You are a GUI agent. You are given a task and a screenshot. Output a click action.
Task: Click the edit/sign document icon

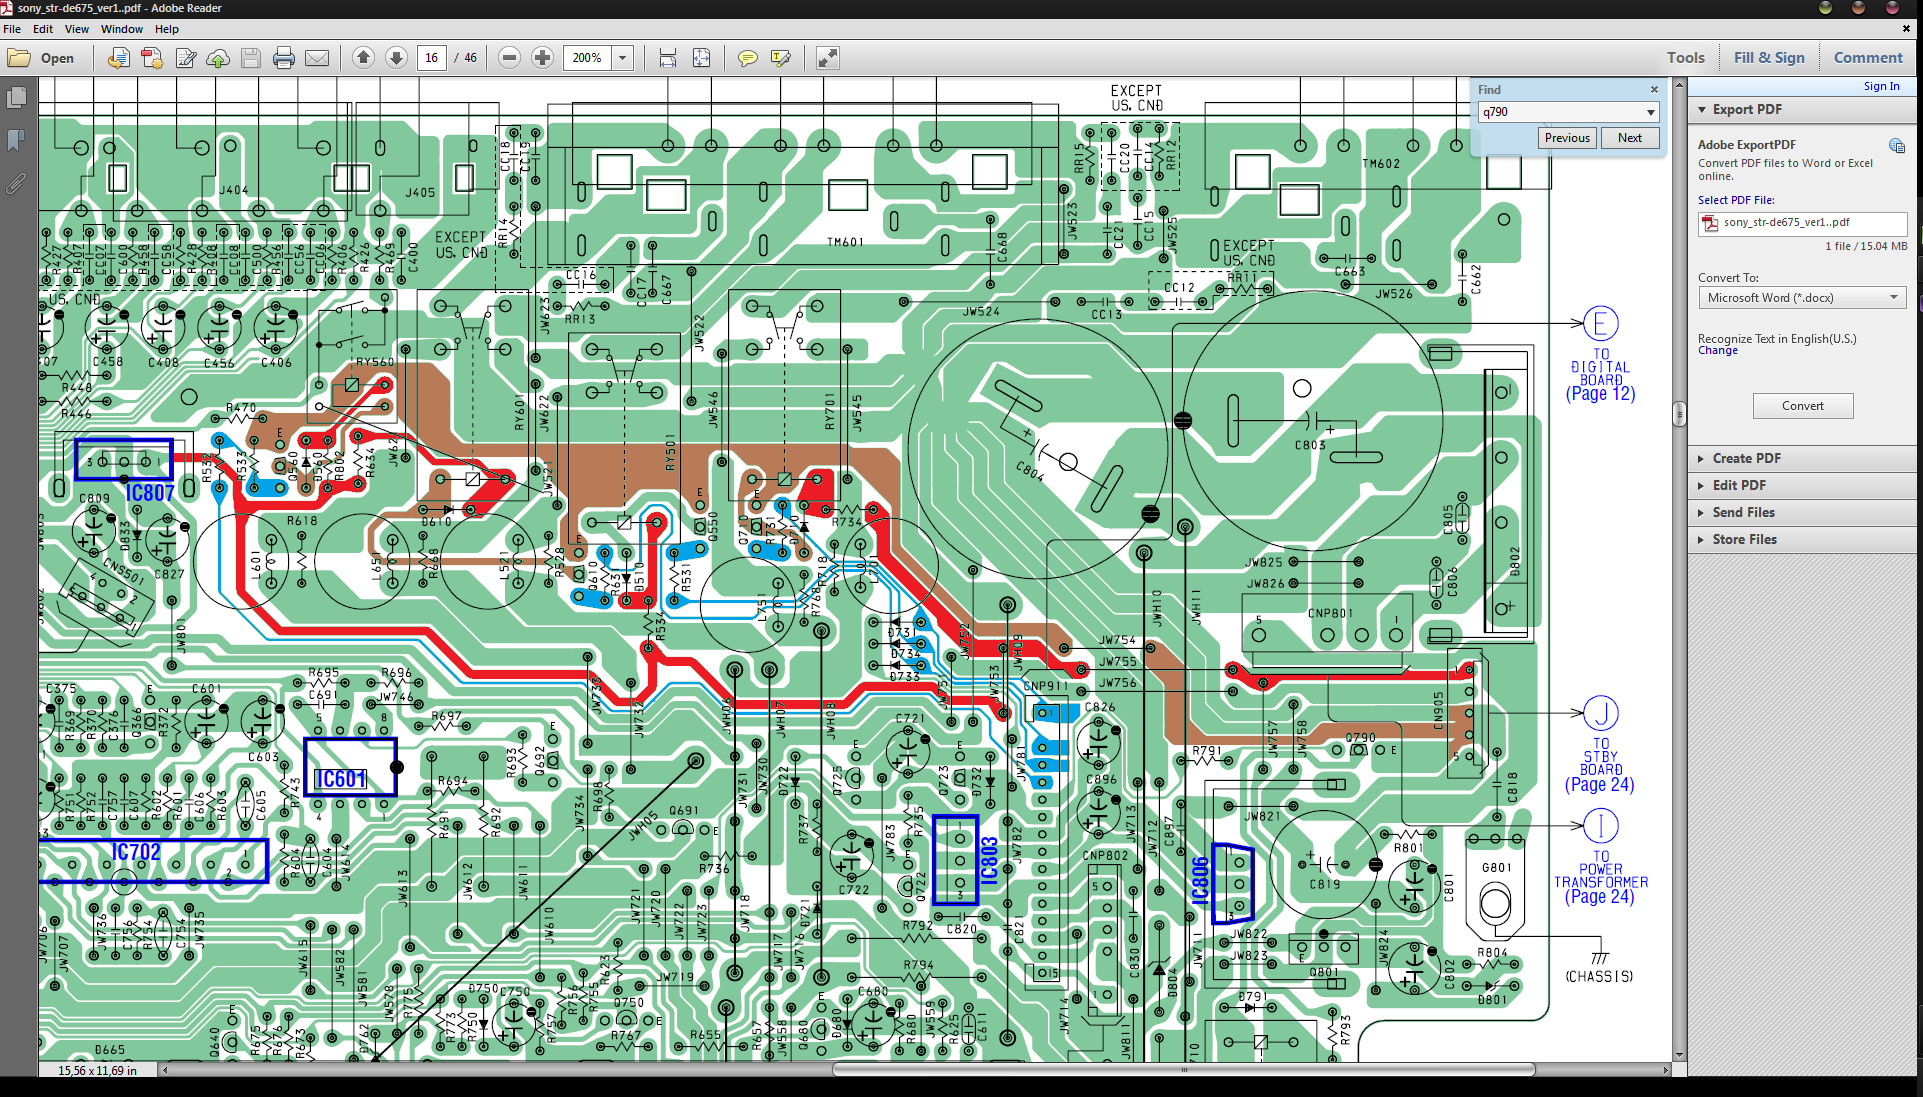186,58
